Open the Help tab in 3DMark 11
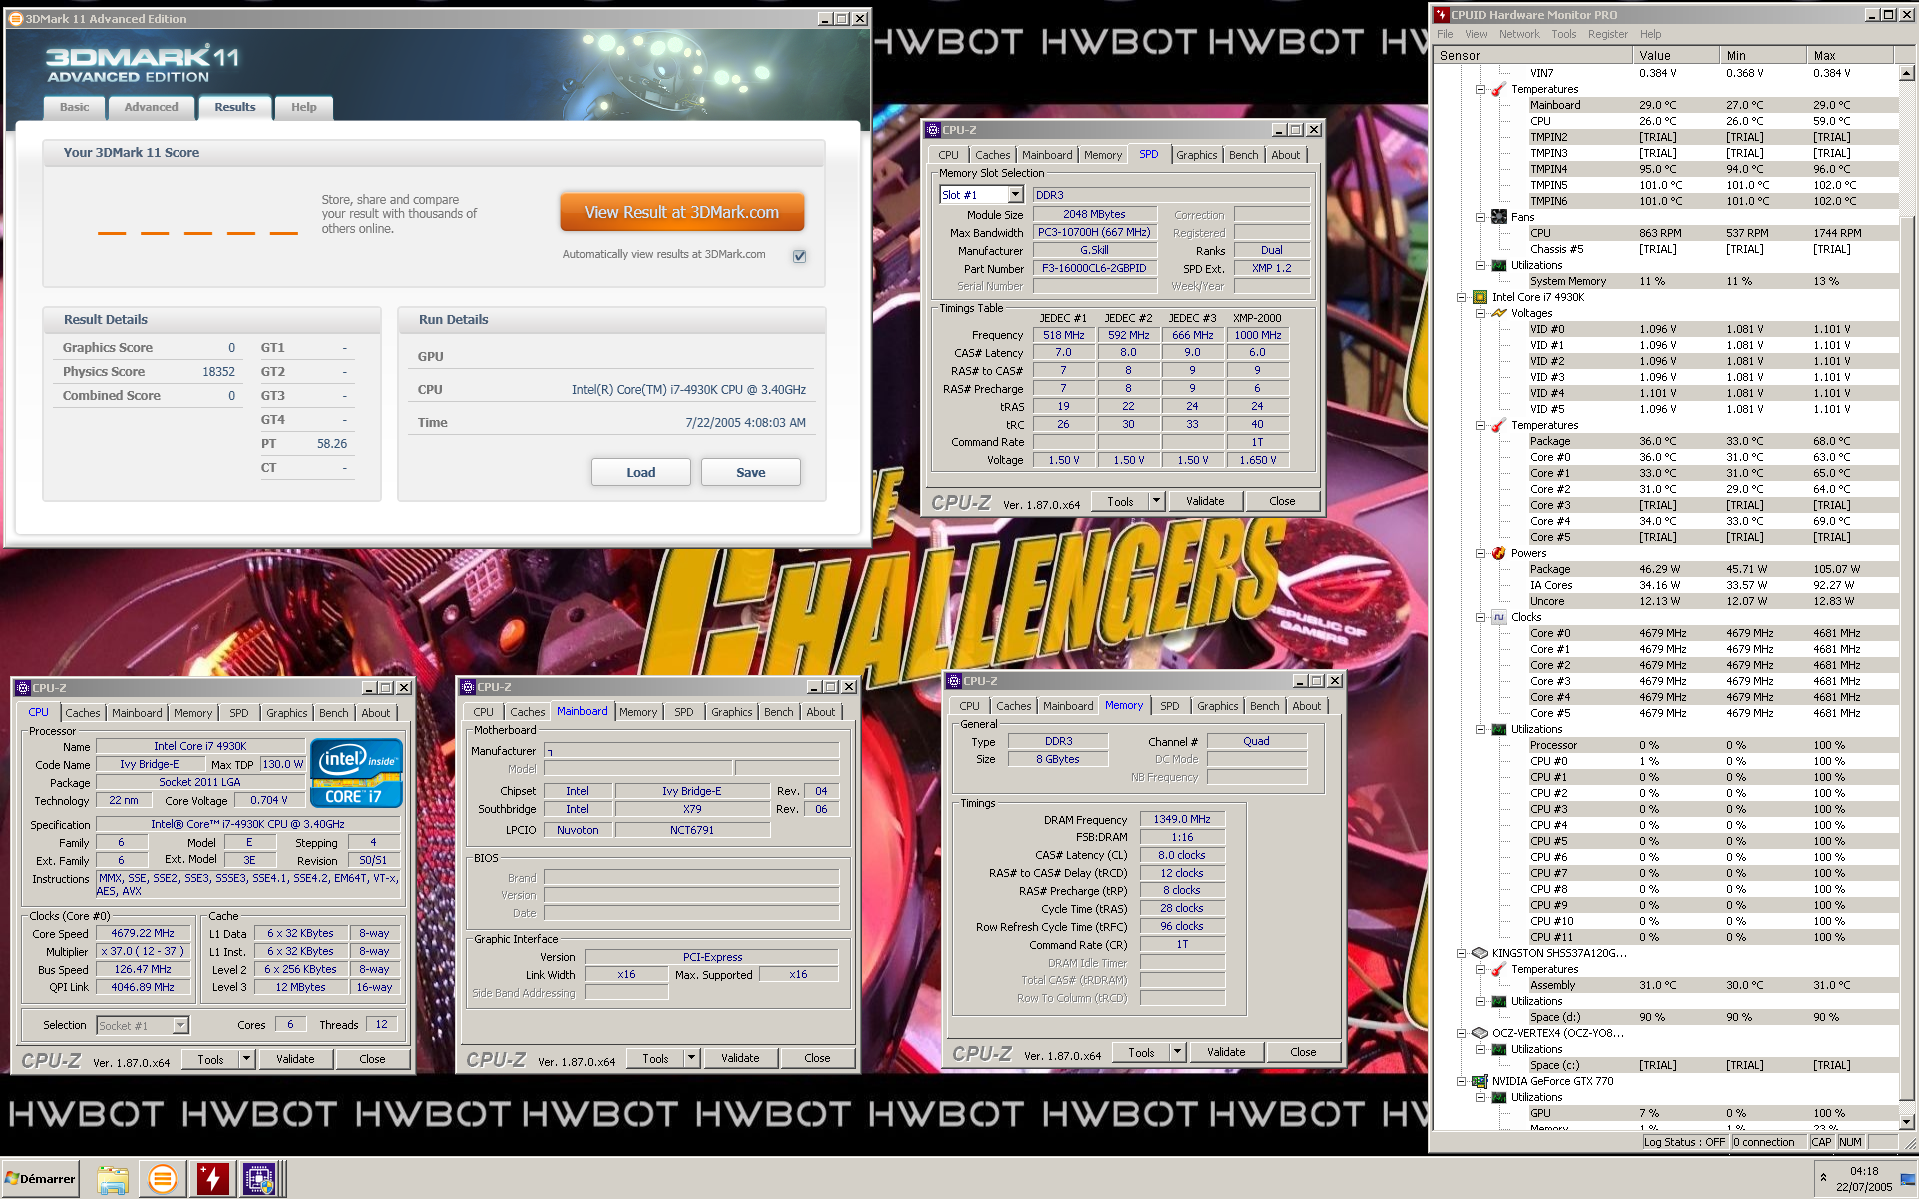The width and height of the screenshot is (1919, 1199). tap(303, 107)
